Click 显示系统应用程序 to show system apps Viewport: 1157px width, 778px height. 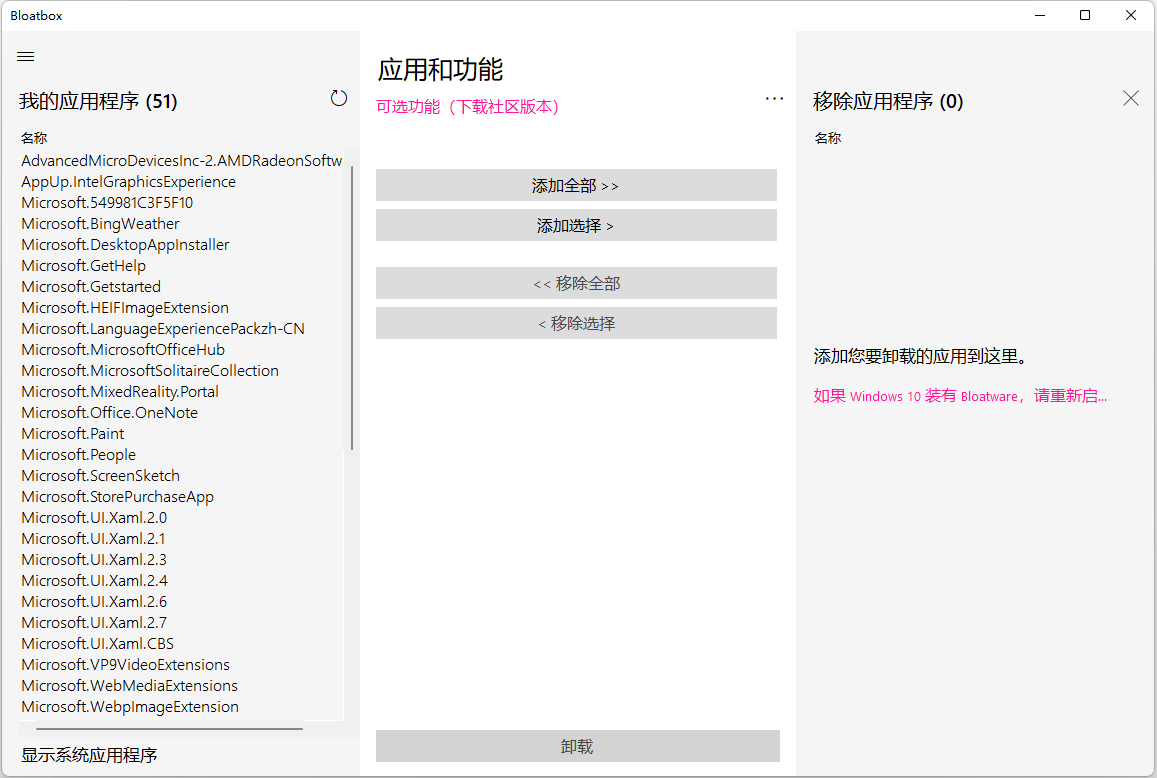click(x=89, y=755)
